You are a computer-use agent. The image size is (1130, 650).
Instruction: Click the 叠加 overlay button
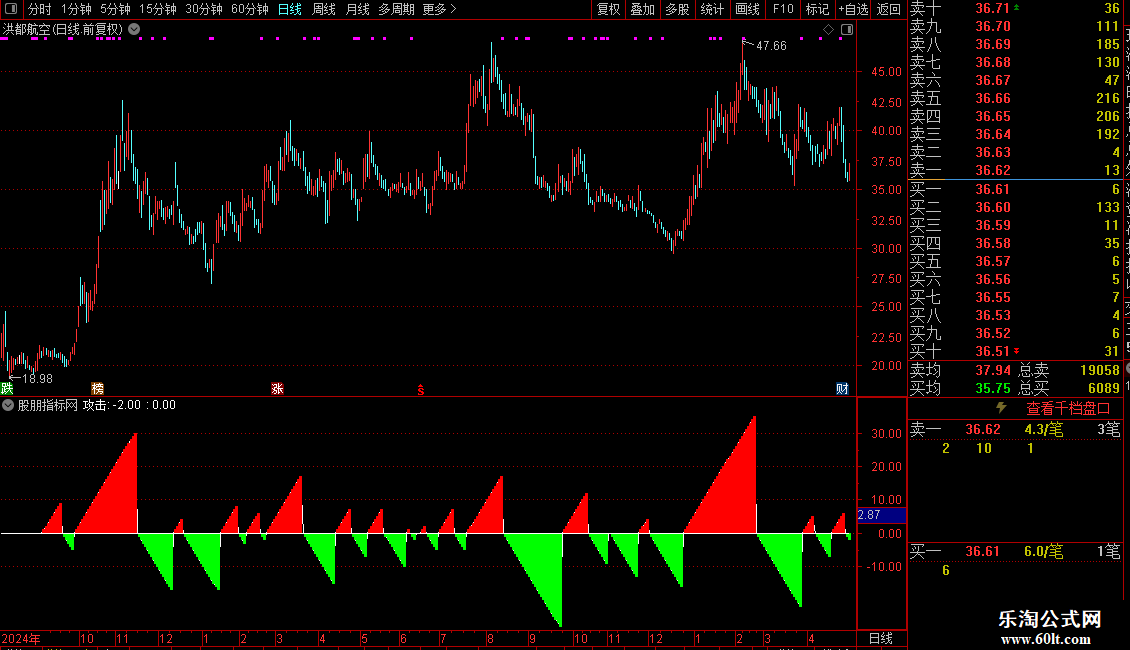click(642, 9)
